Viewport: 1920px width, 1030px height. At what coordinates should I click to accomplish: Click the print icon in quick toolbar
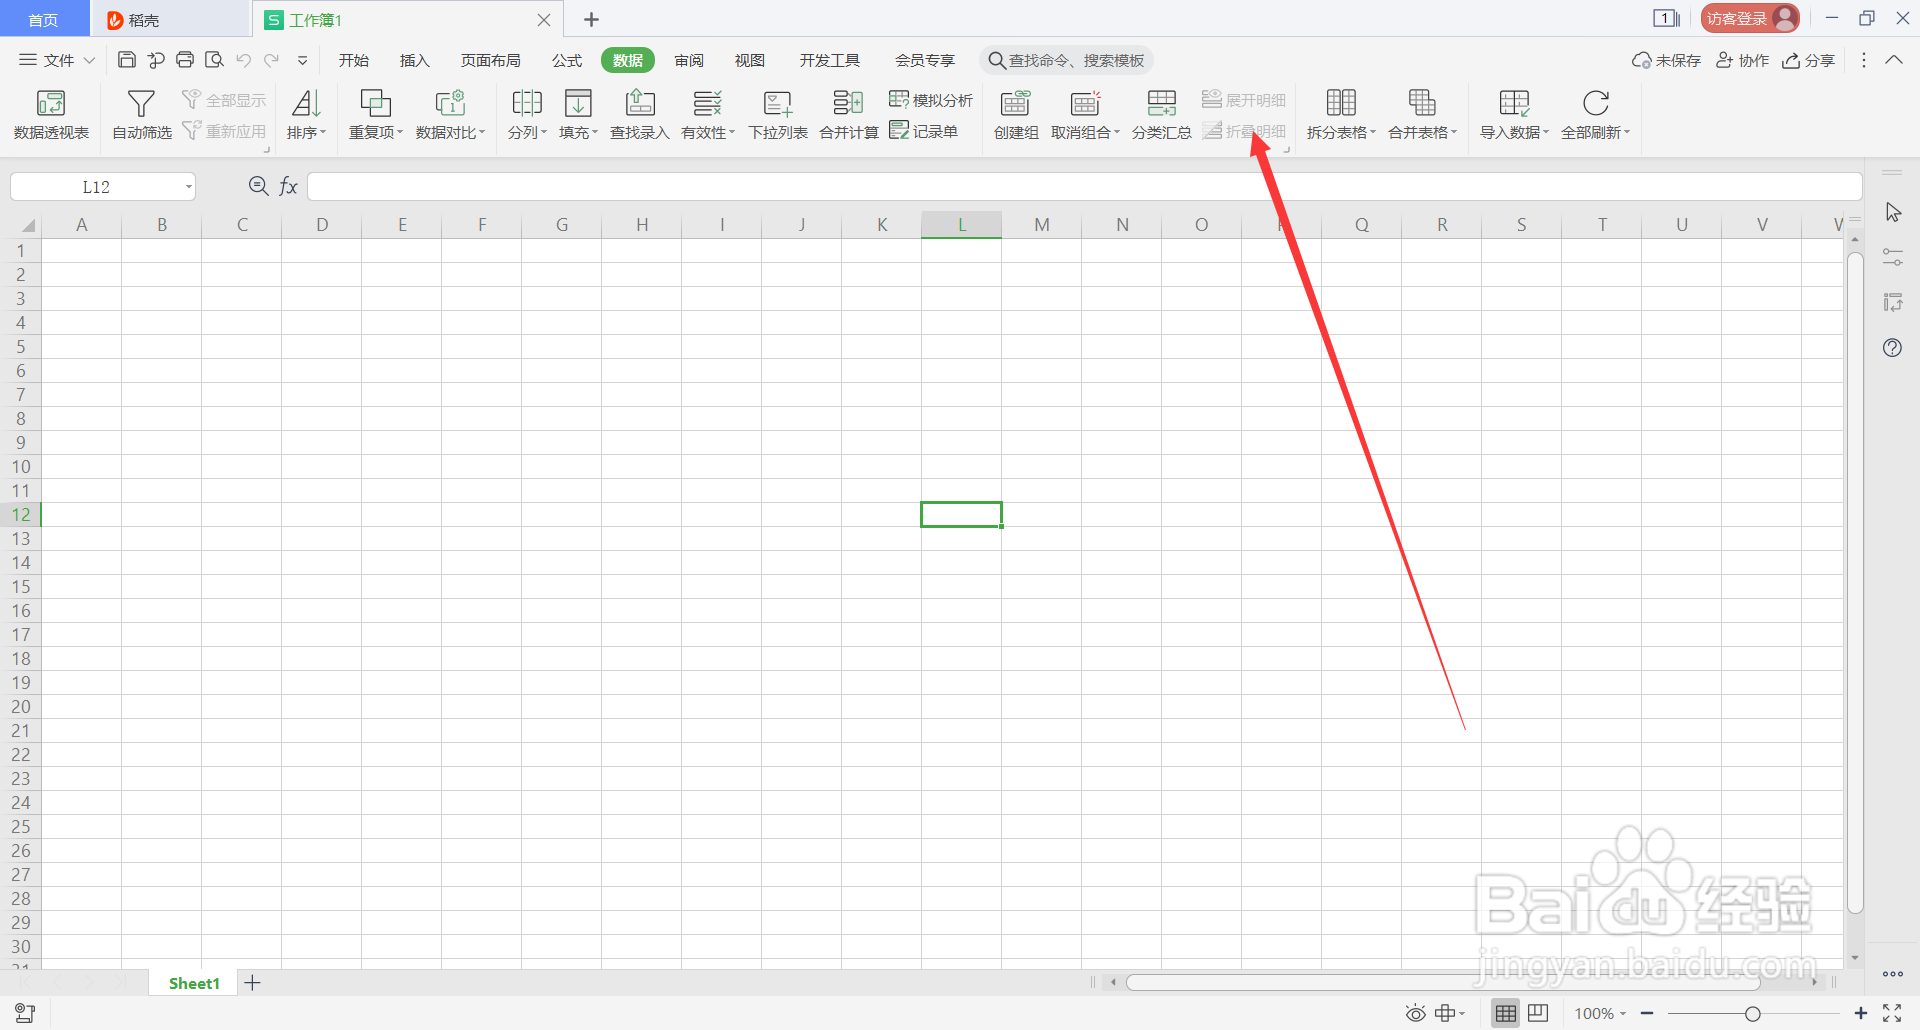pos(185,60)
